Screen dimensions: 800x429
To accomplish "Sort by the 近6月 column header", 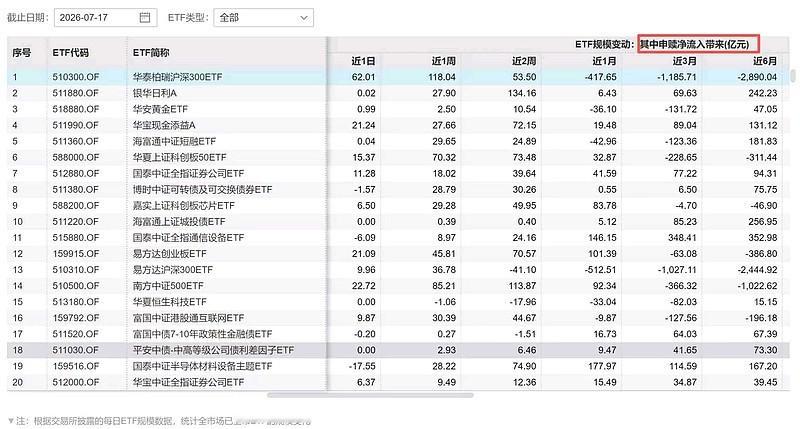I will click(765, 61).
